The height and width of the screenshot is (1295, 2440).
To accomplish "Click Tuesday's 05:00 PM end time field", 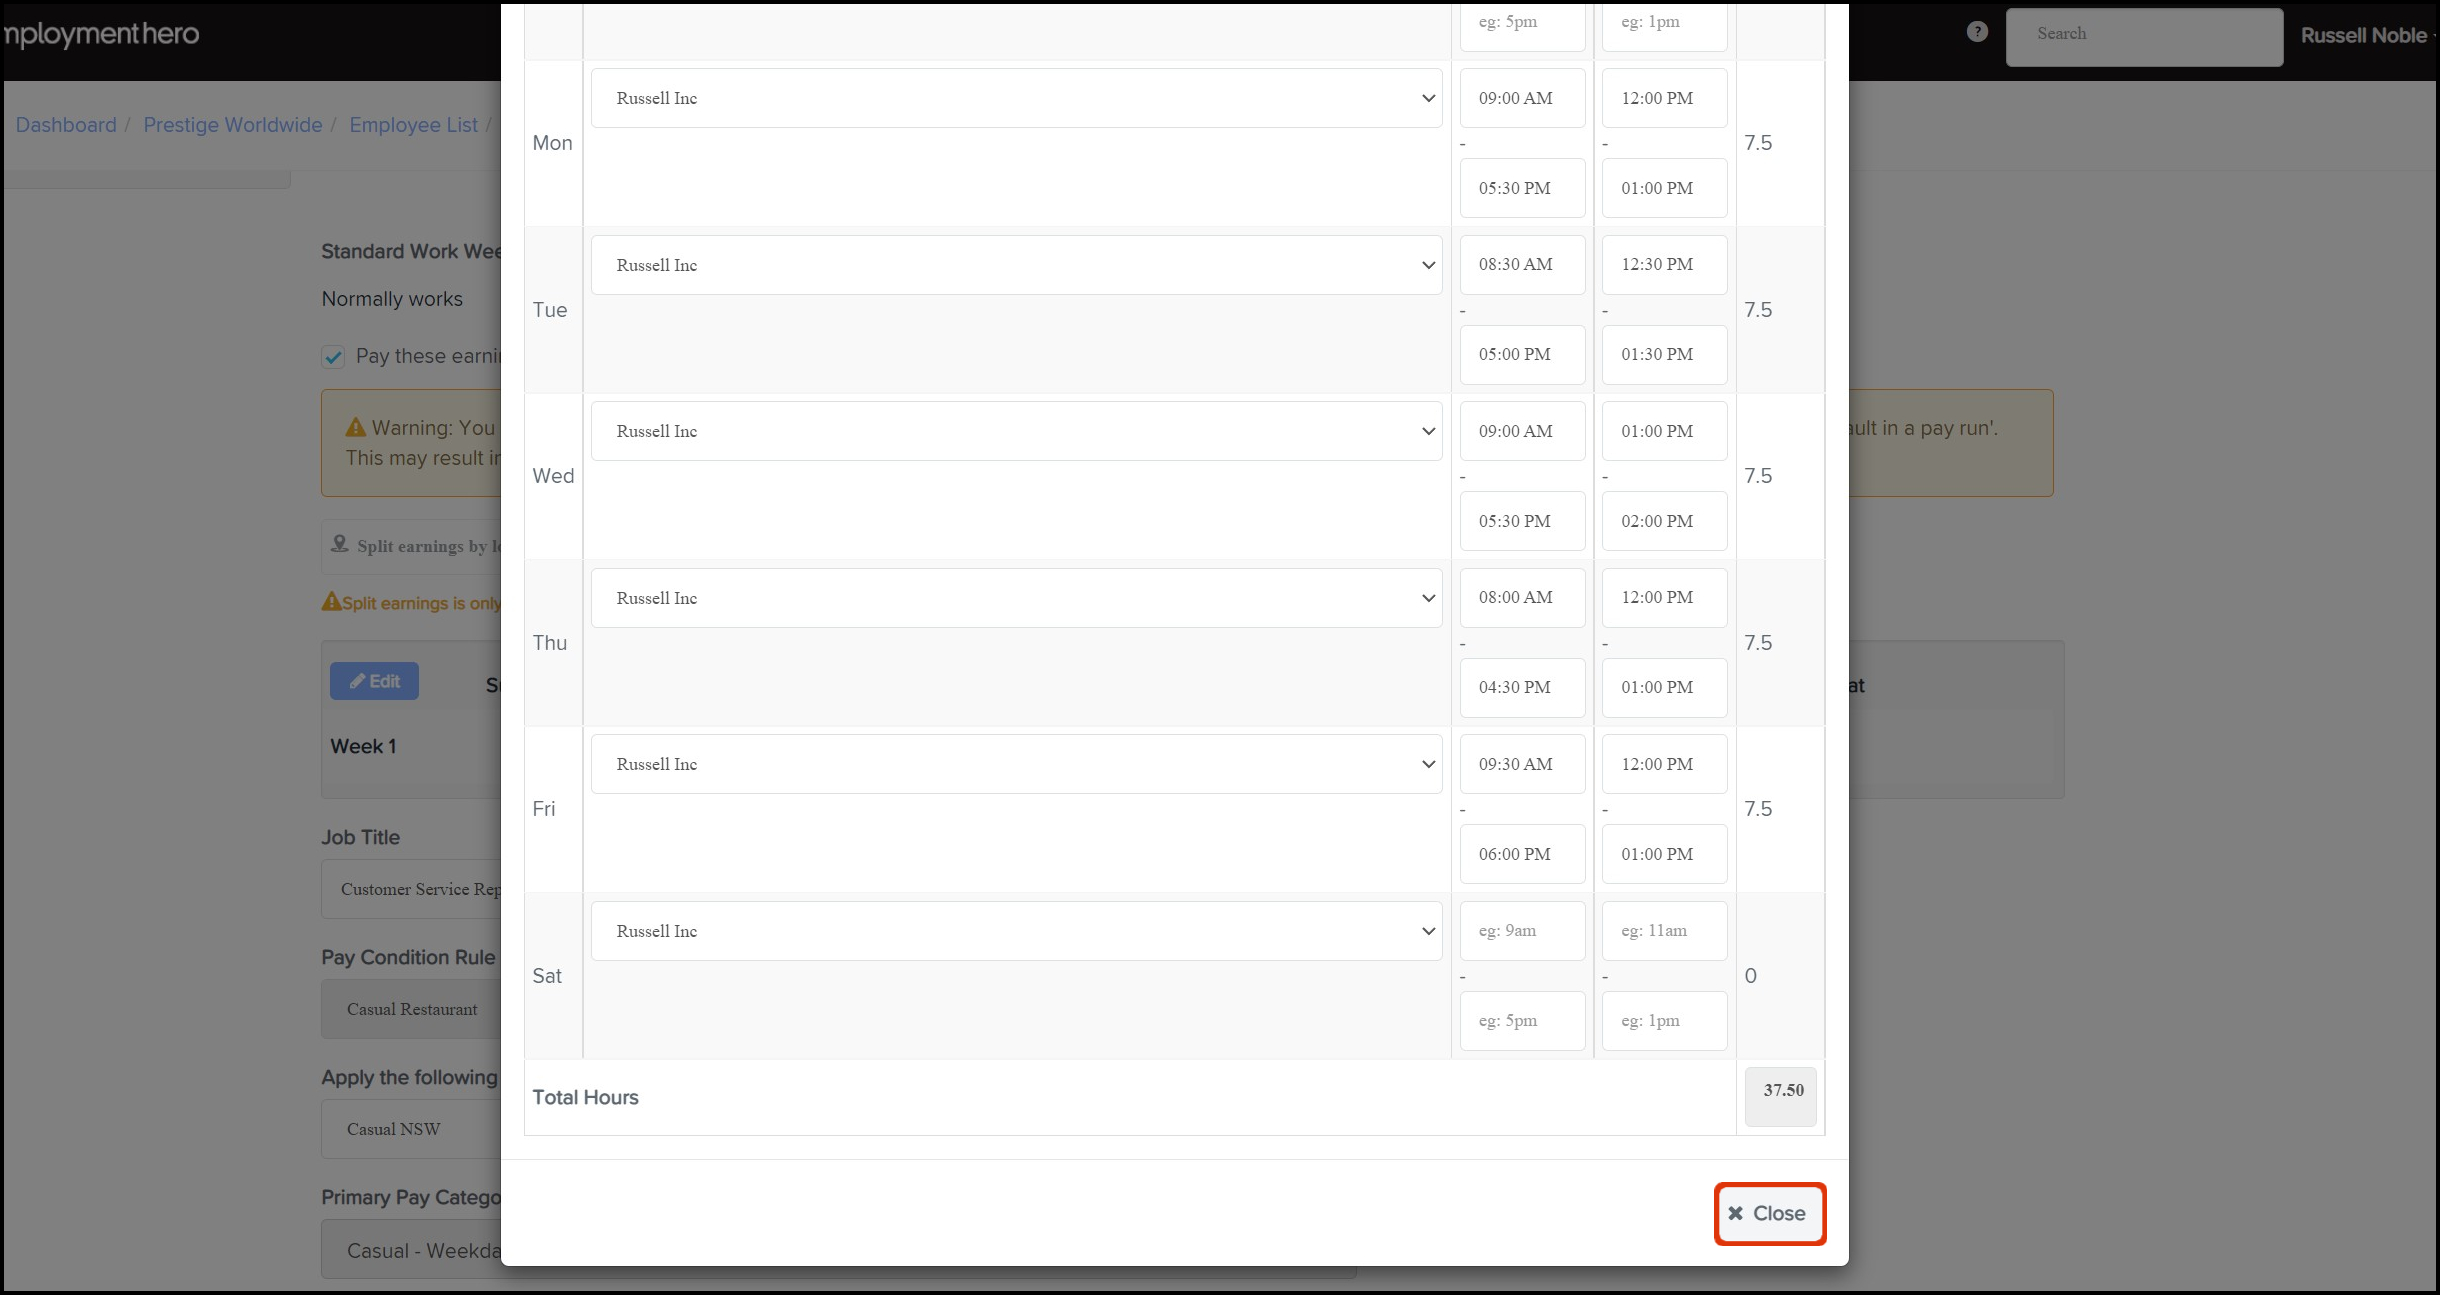I will pos(1522,355).
